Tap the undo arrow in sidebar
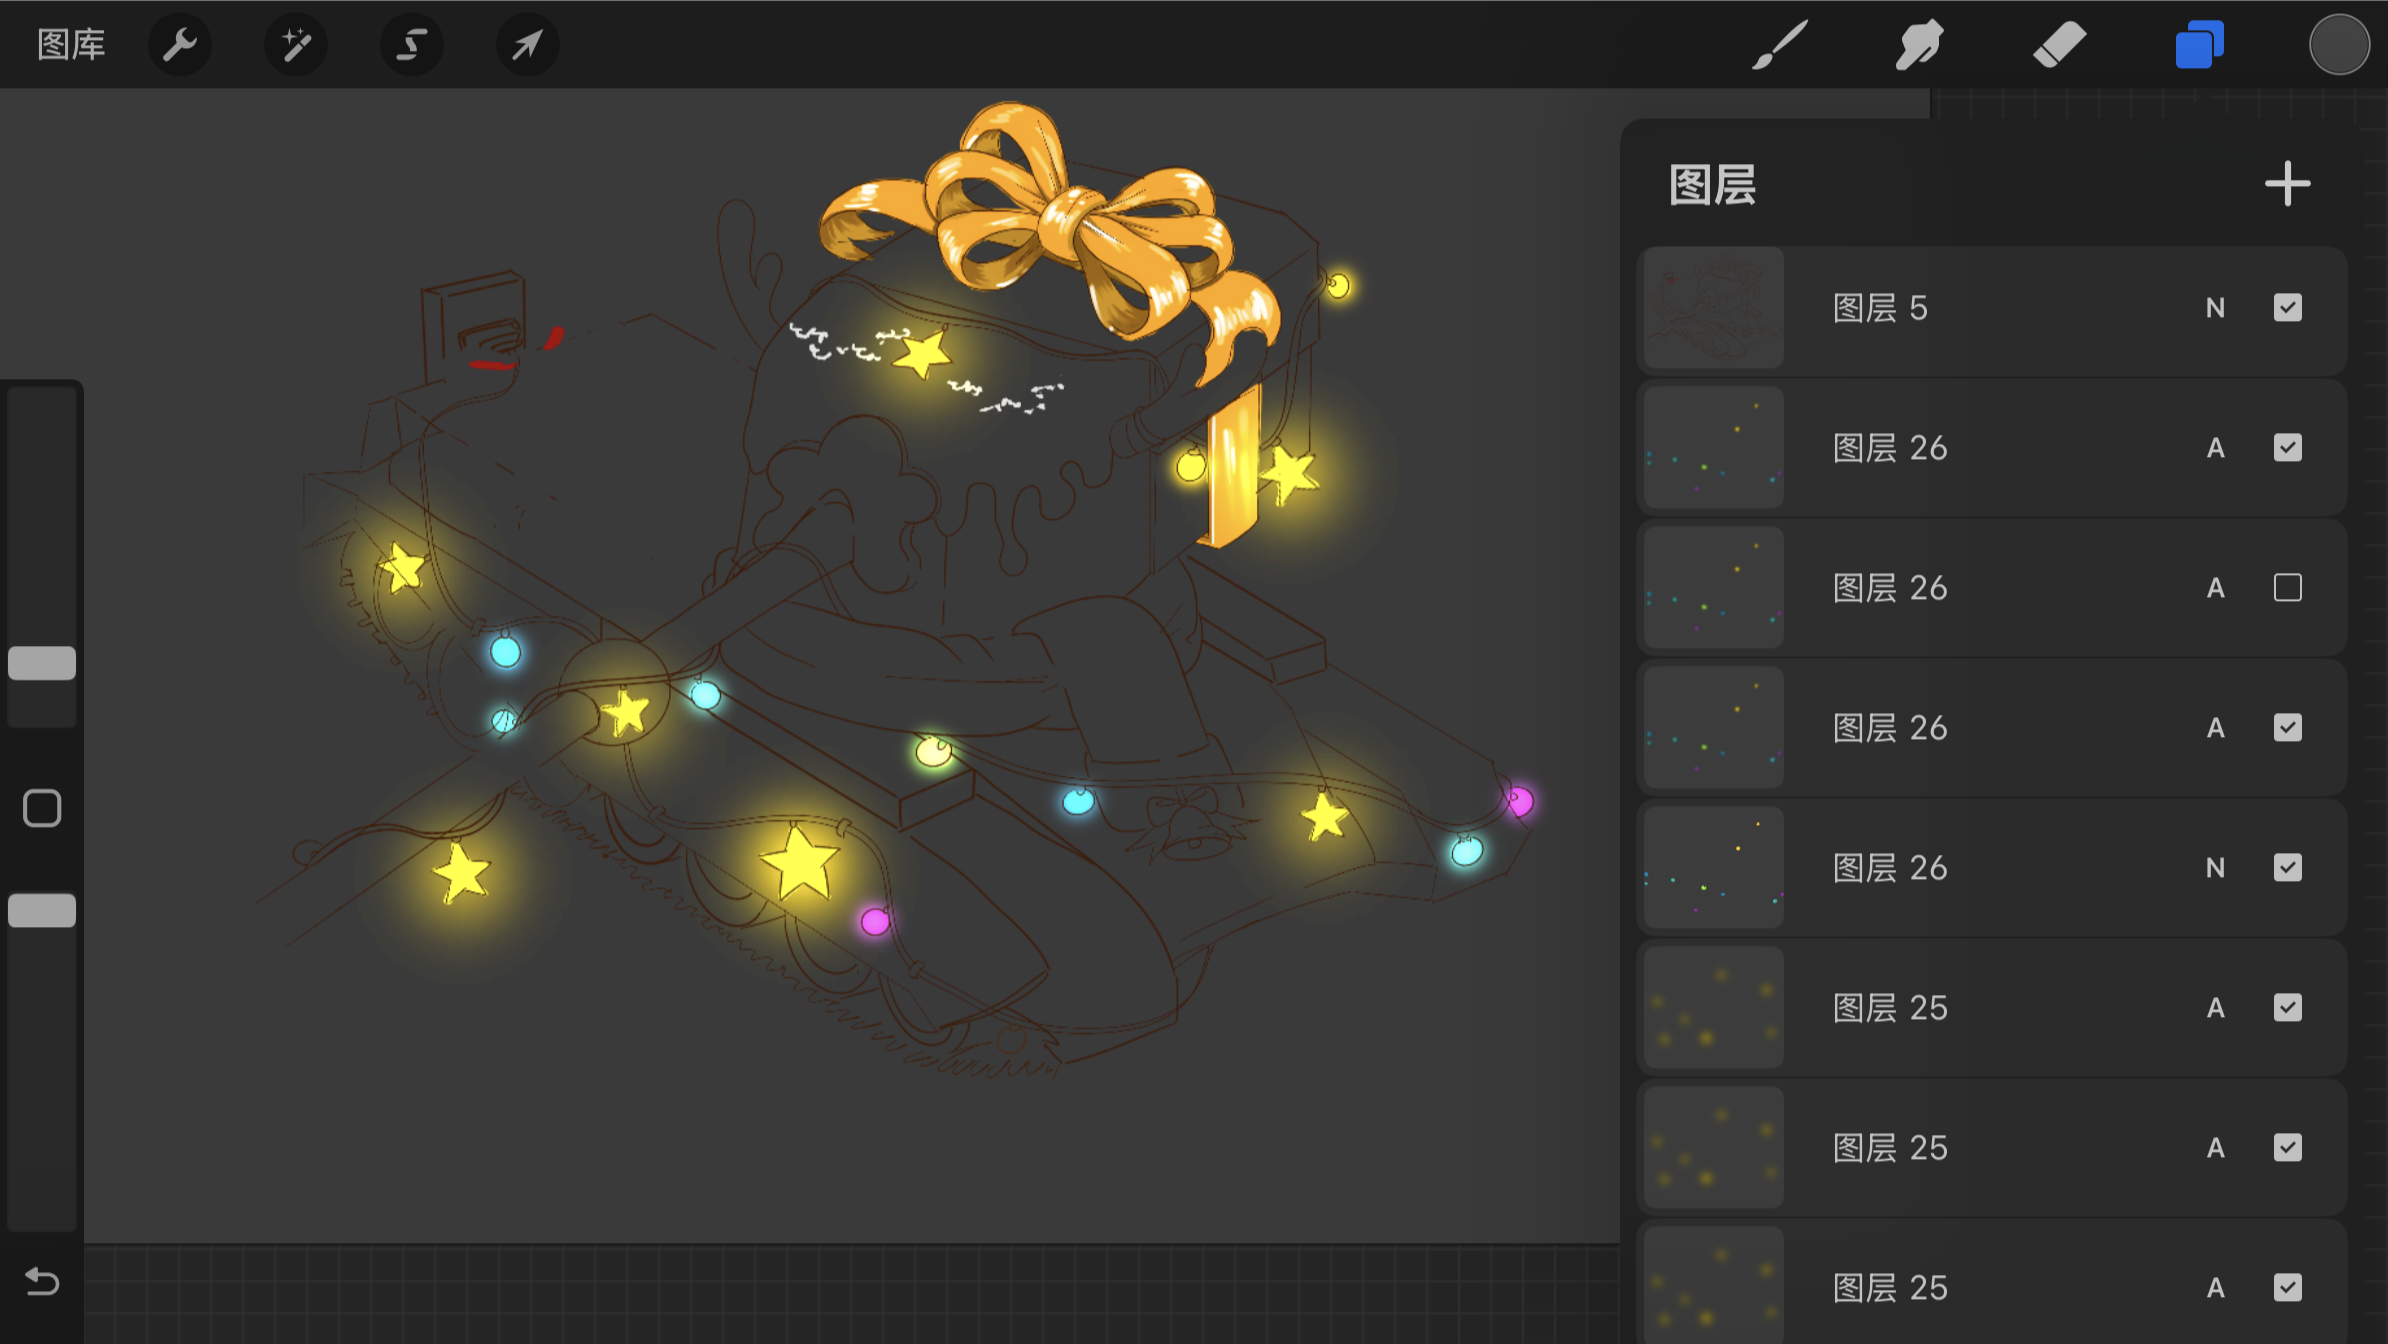2388x1344 pixels. [x=42, y=1281]
